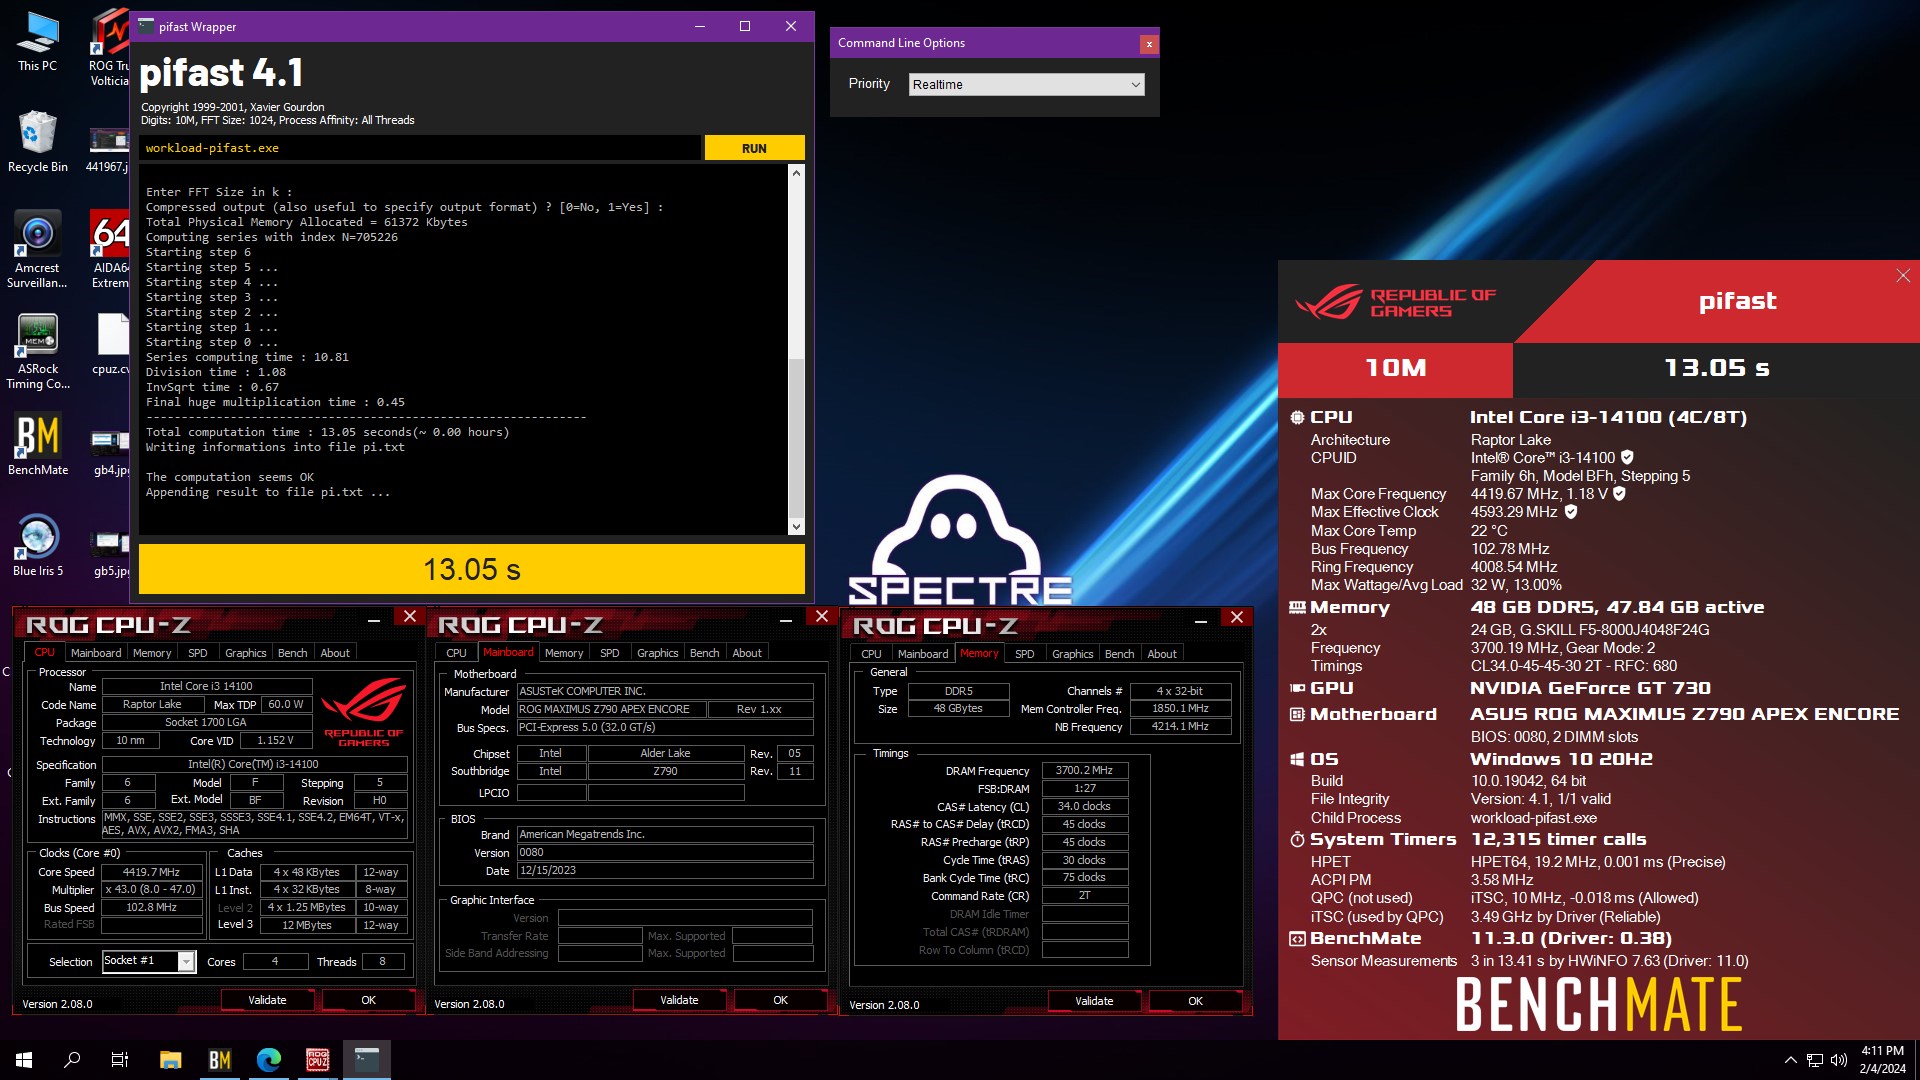Close the Command Line Options window
The image size is (1920, 1080).
coord(1149,44)
